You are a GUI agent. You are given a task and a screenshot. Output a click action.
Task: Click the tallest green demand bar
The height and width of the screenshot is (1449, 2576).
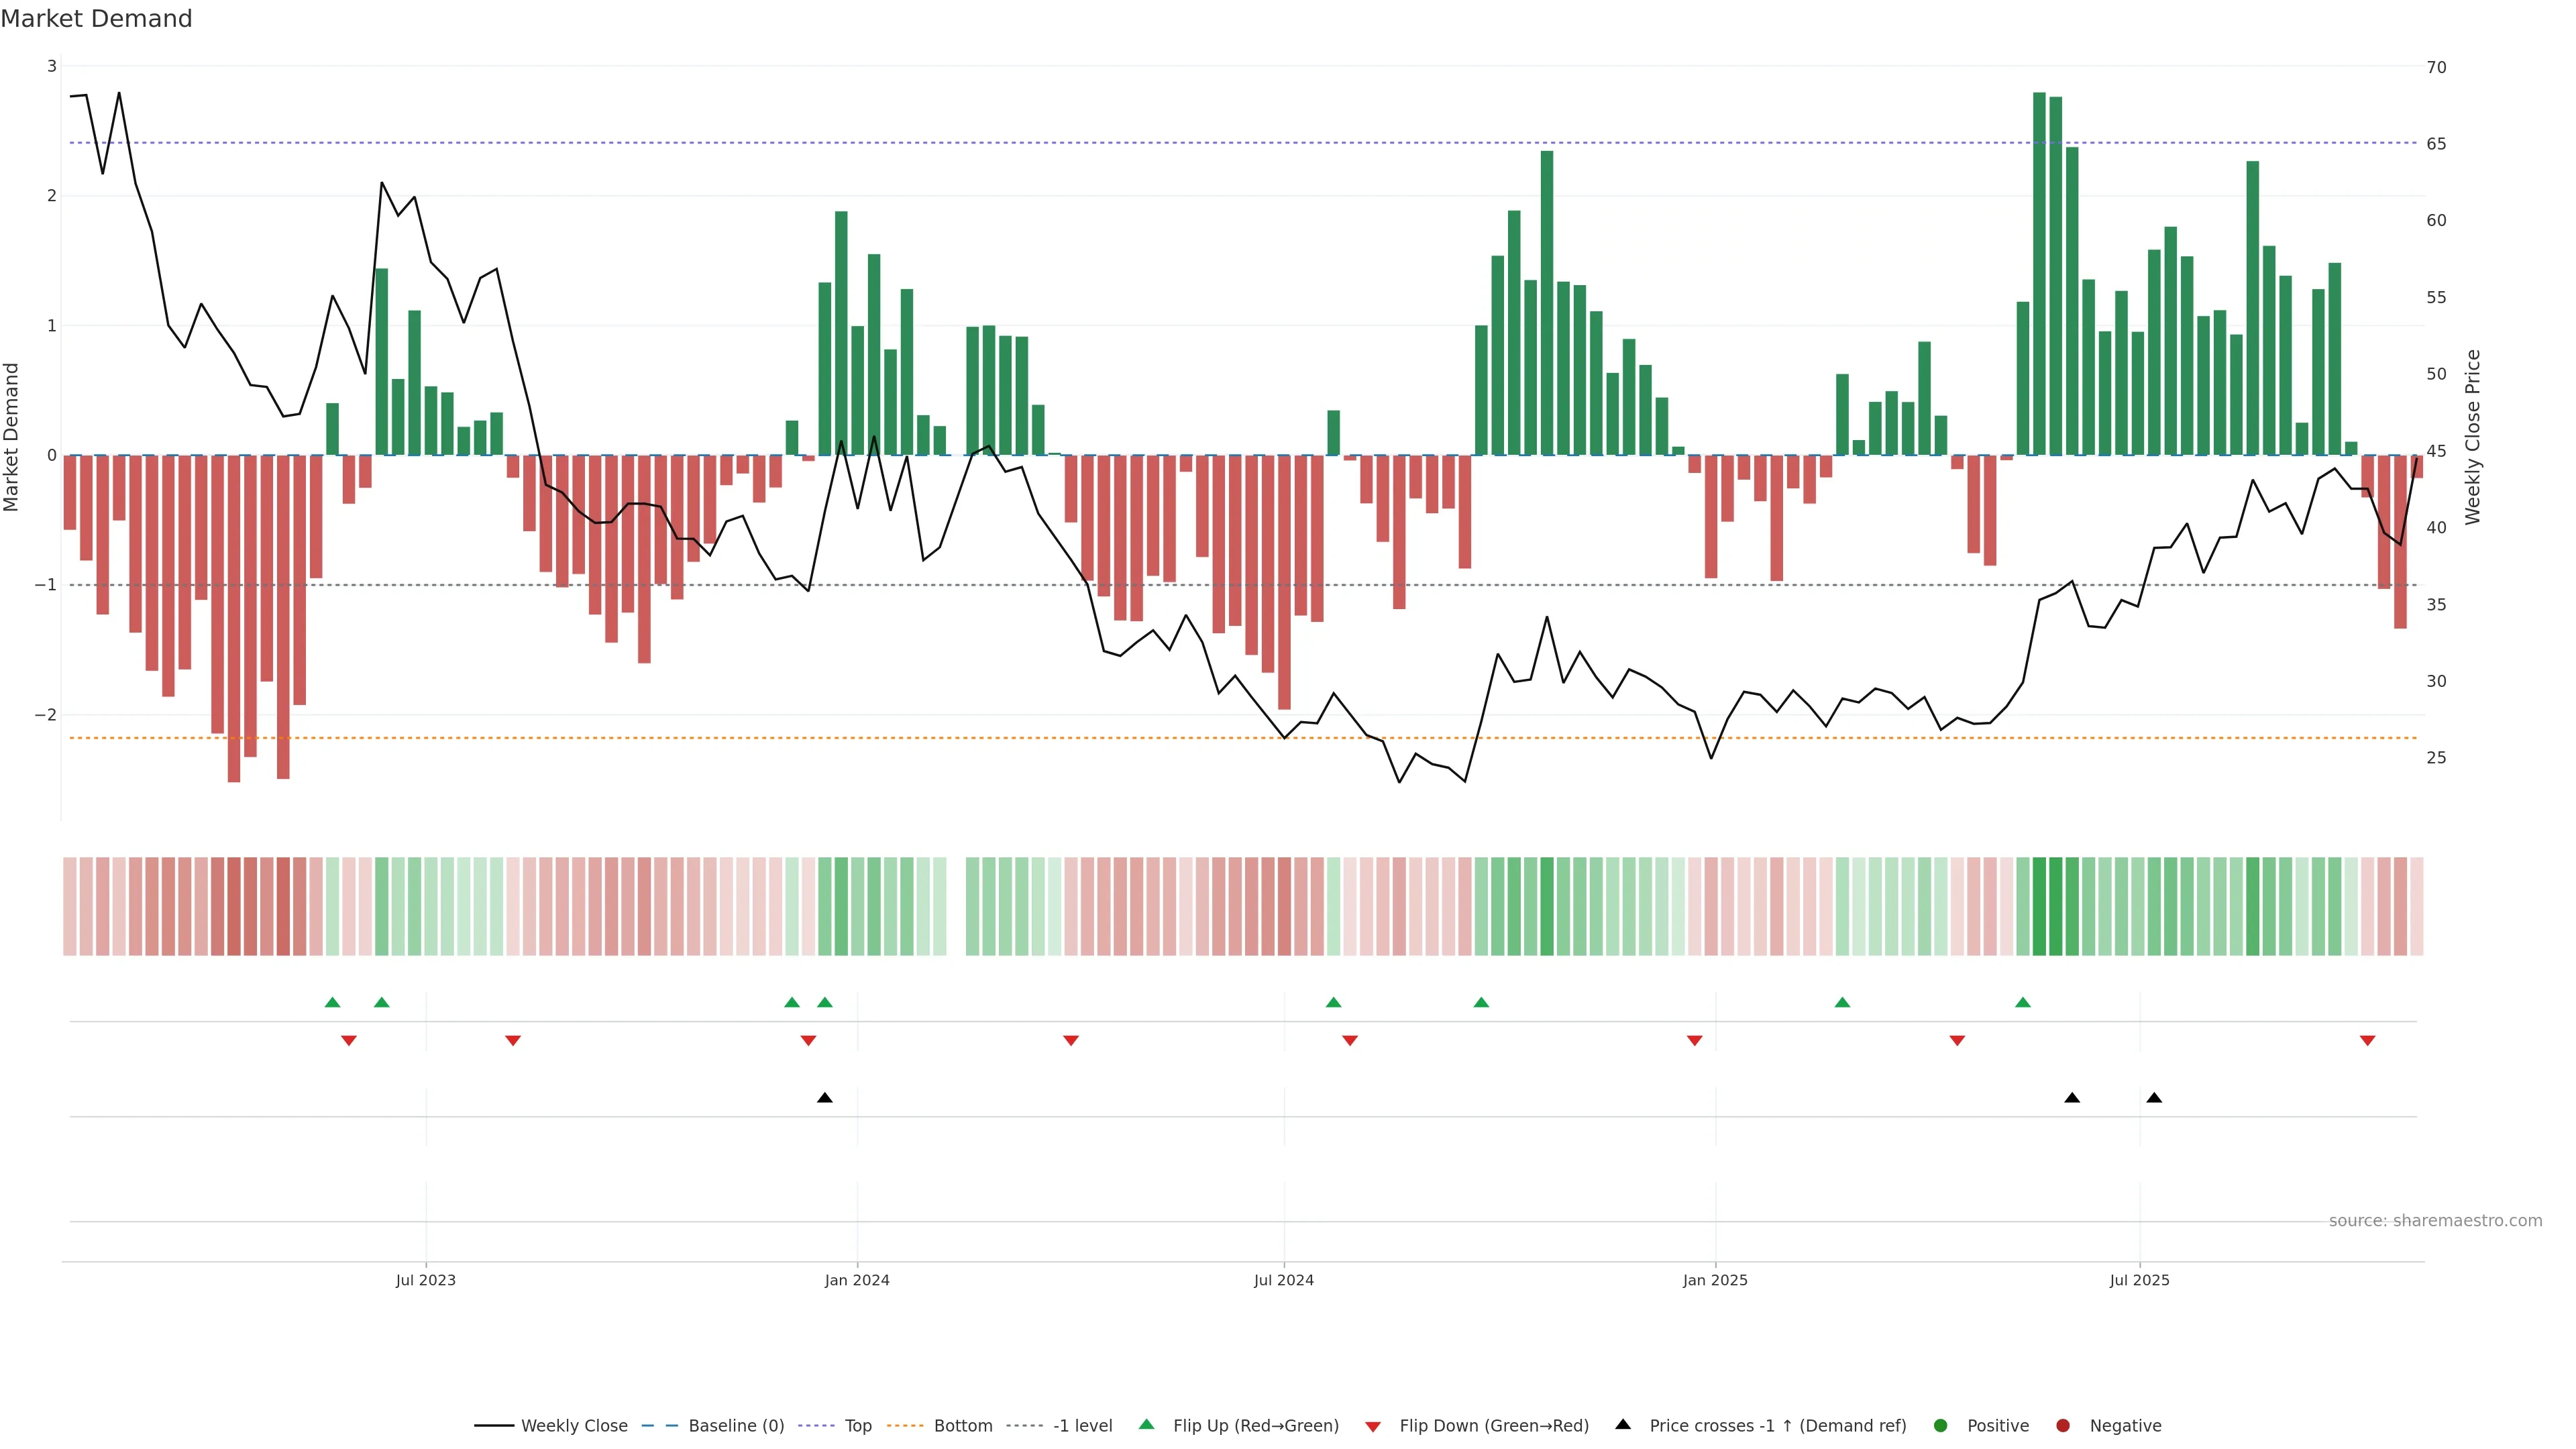(x=2039, y=273)
